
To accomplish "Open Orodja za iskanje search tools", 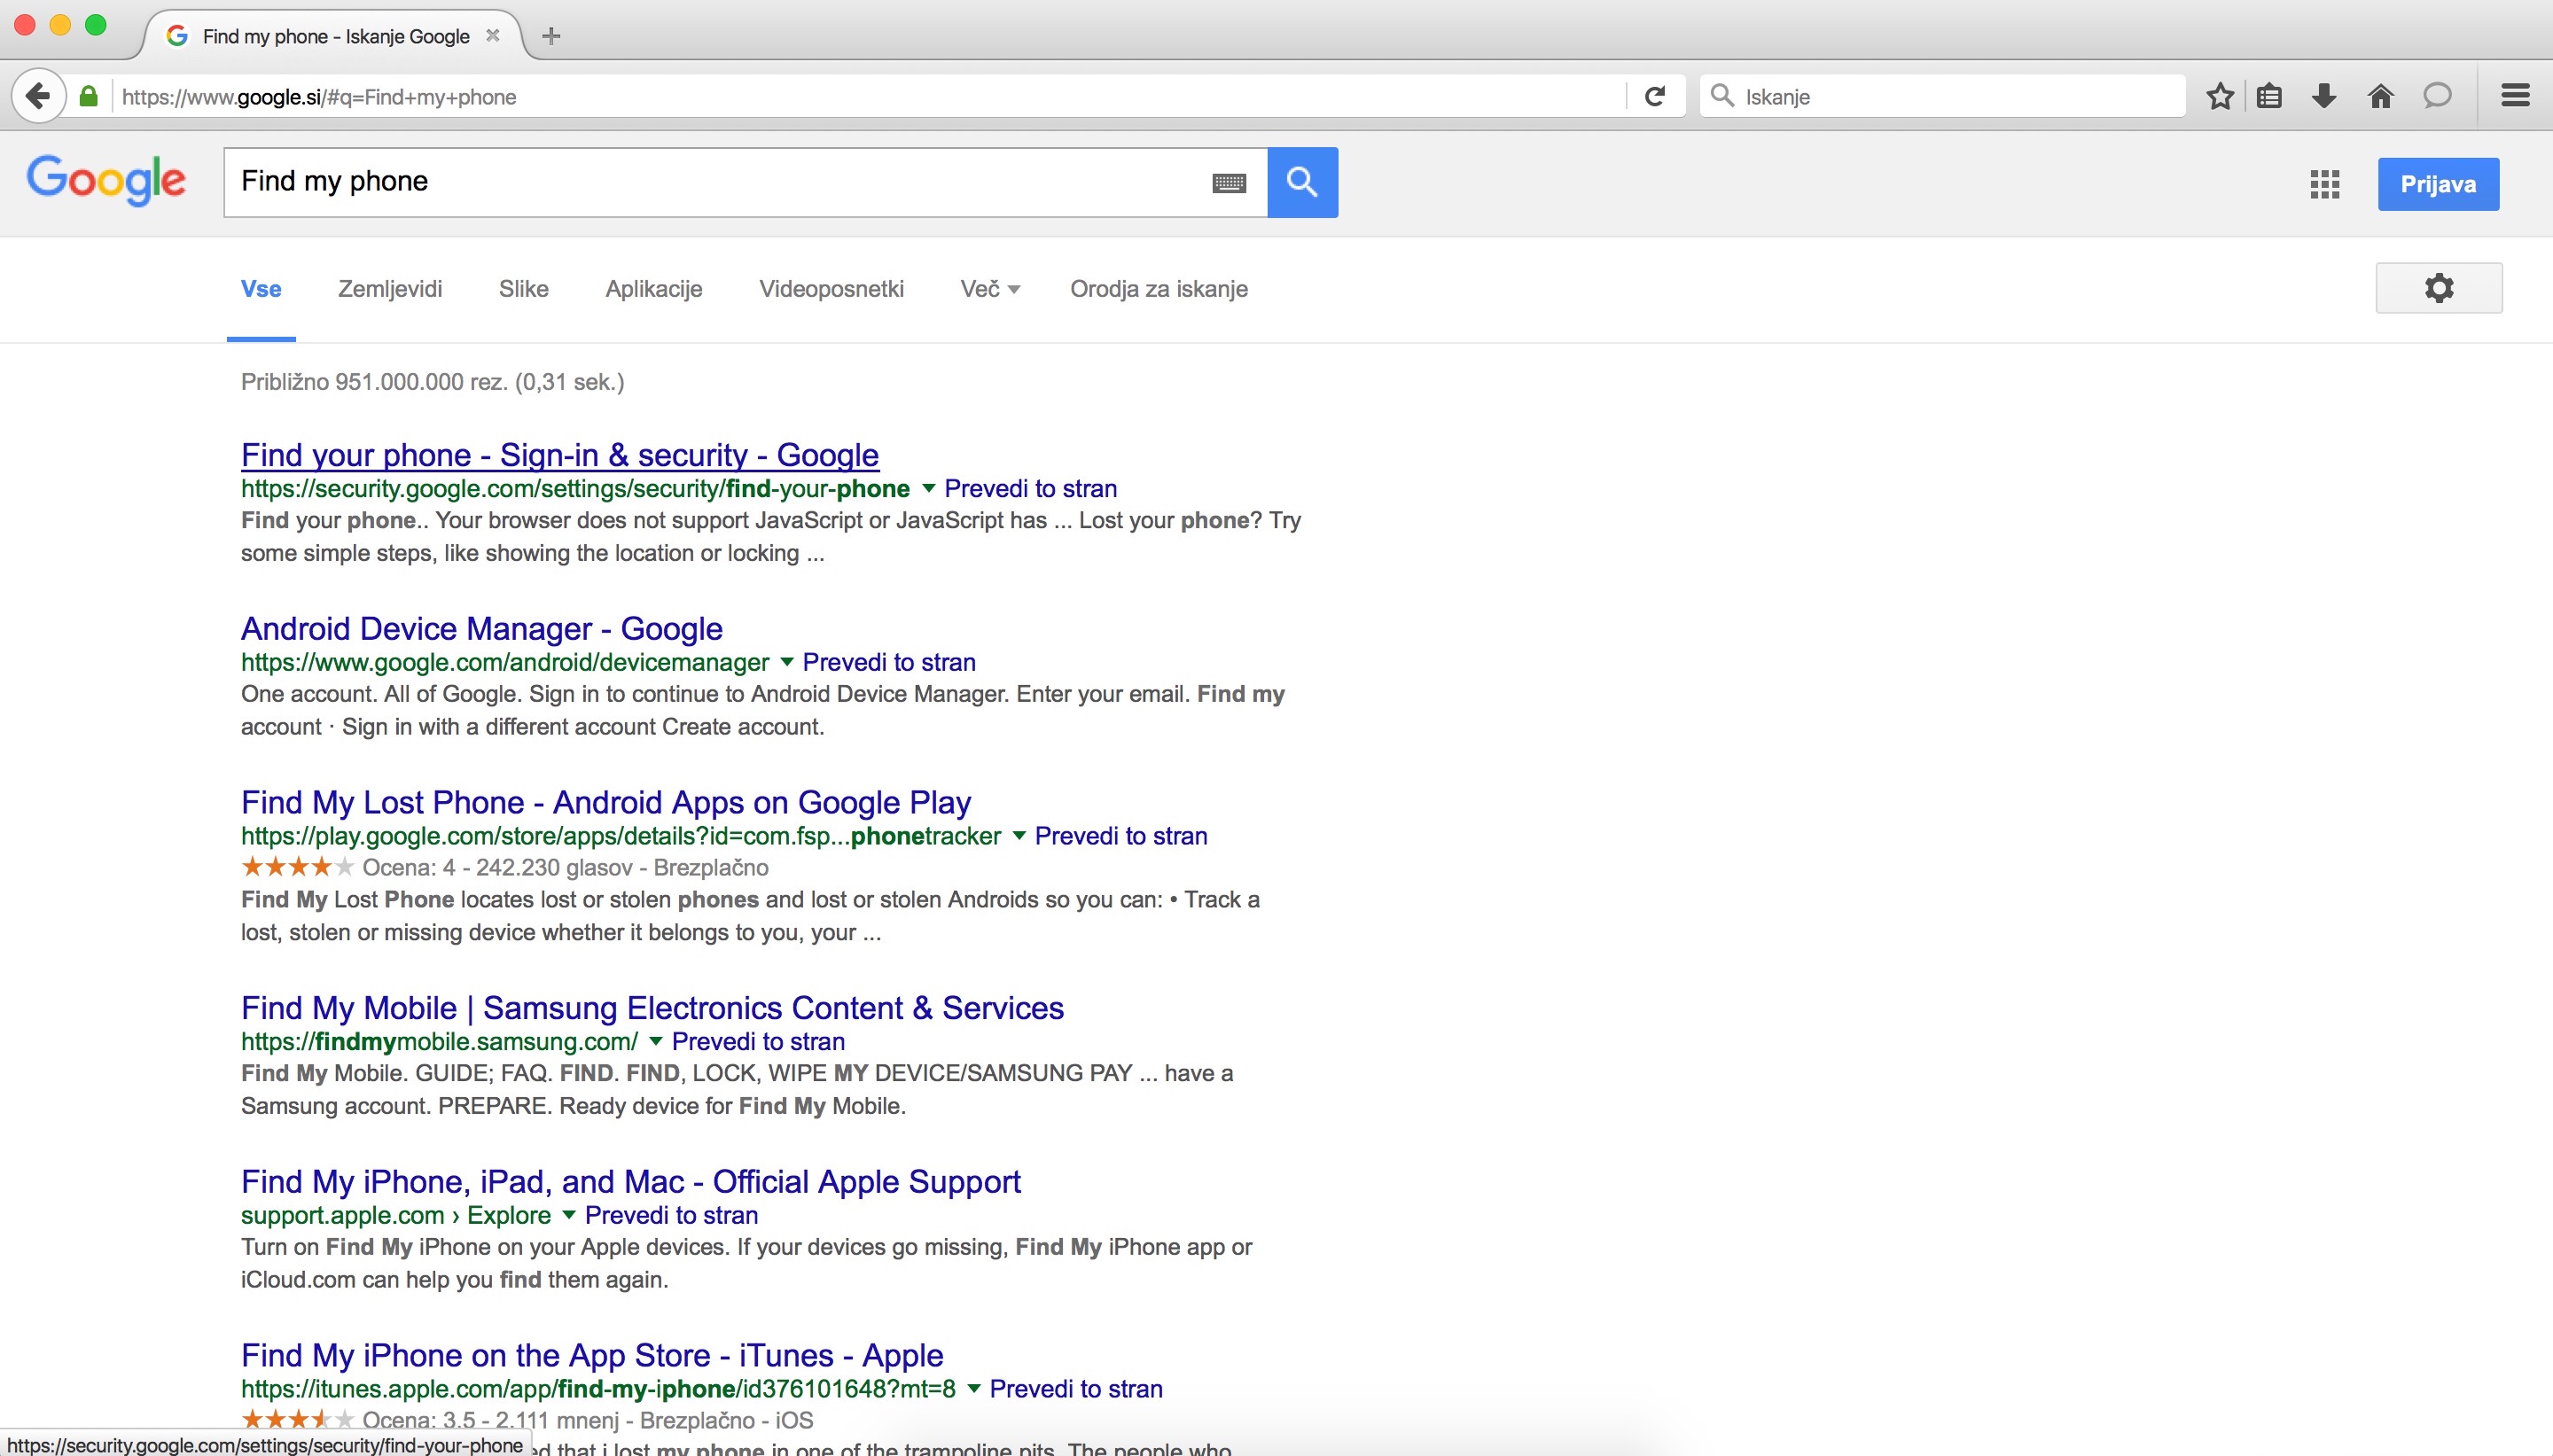I will pos(1159,289).
